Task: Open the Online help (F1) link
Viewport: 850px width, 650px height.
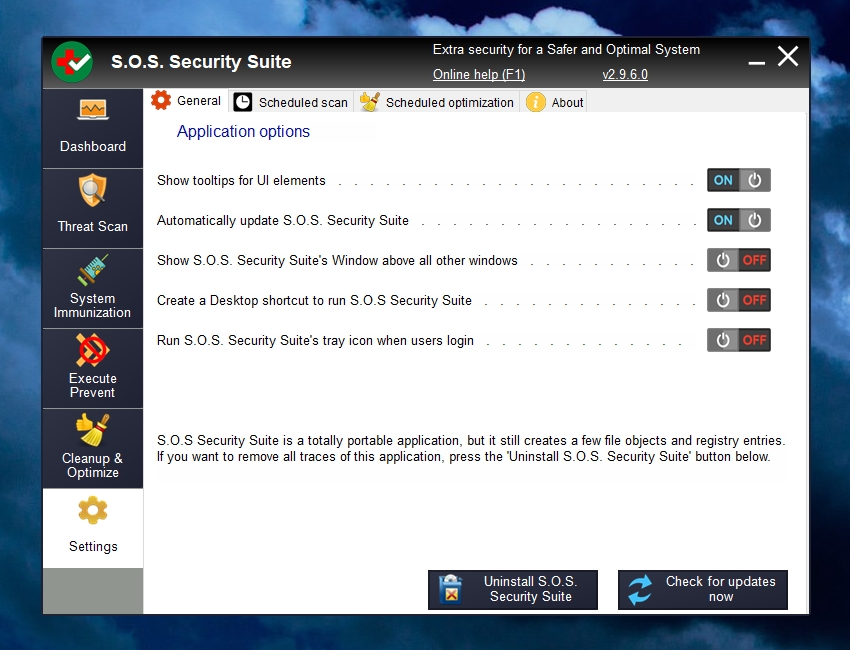Action: pyautogui.click(x=479, y=74)
